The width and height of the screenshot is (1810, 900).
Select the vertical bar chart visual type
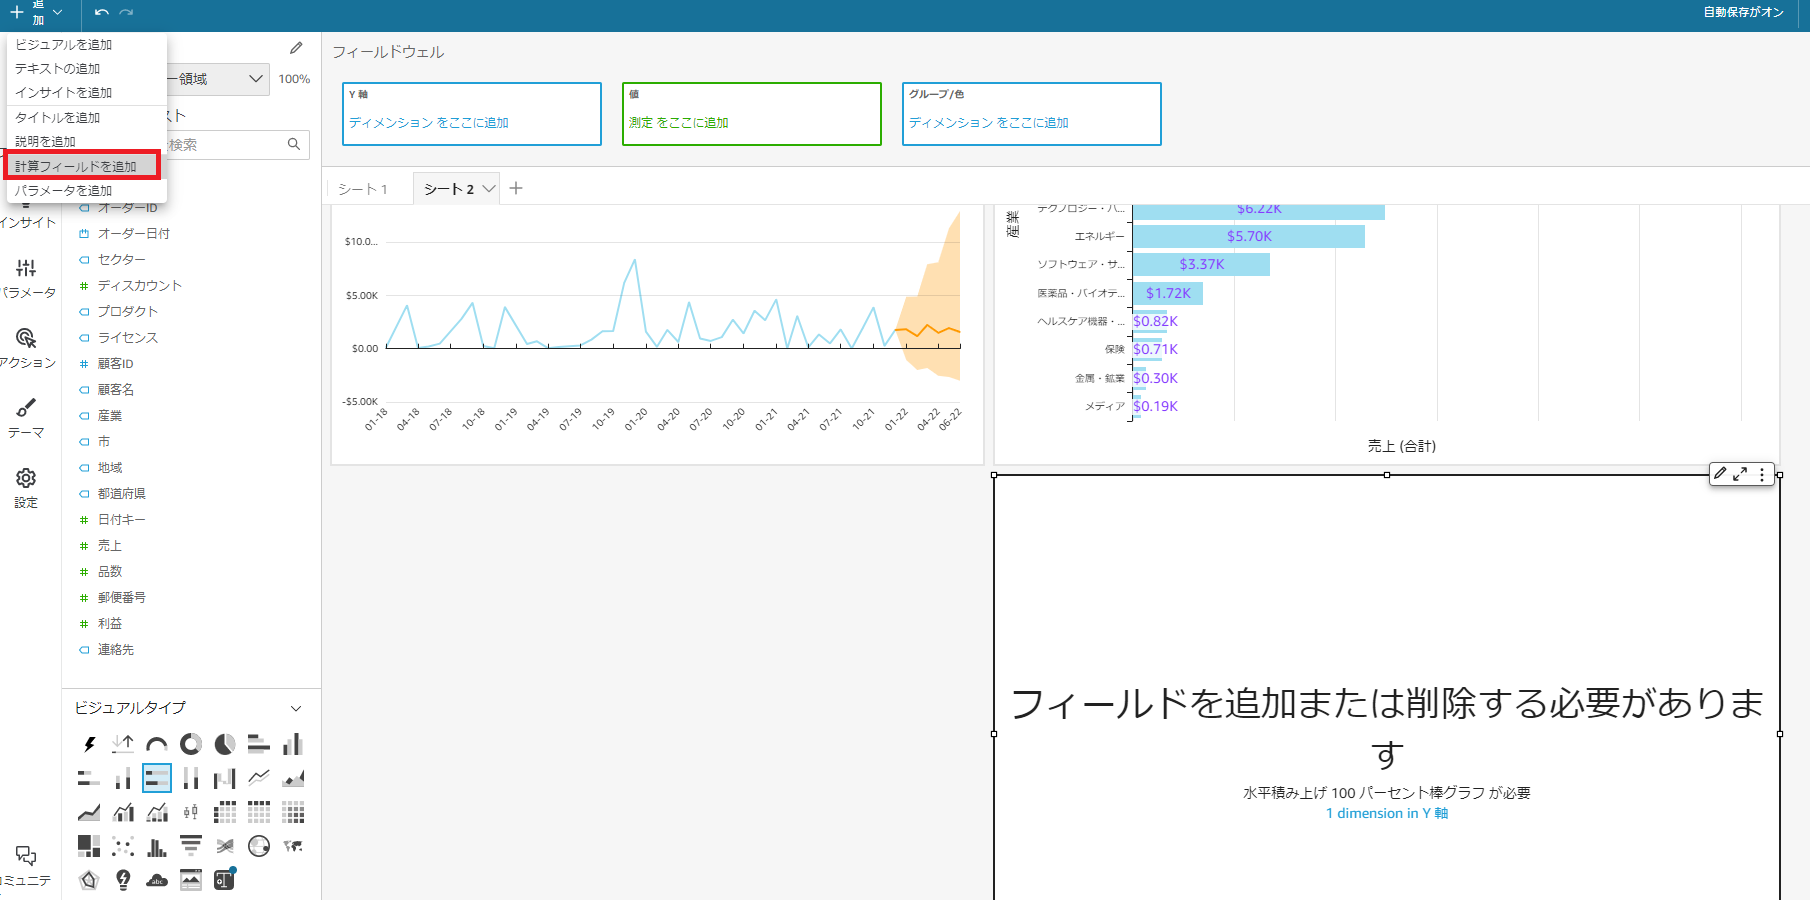[x=293, y=744]
